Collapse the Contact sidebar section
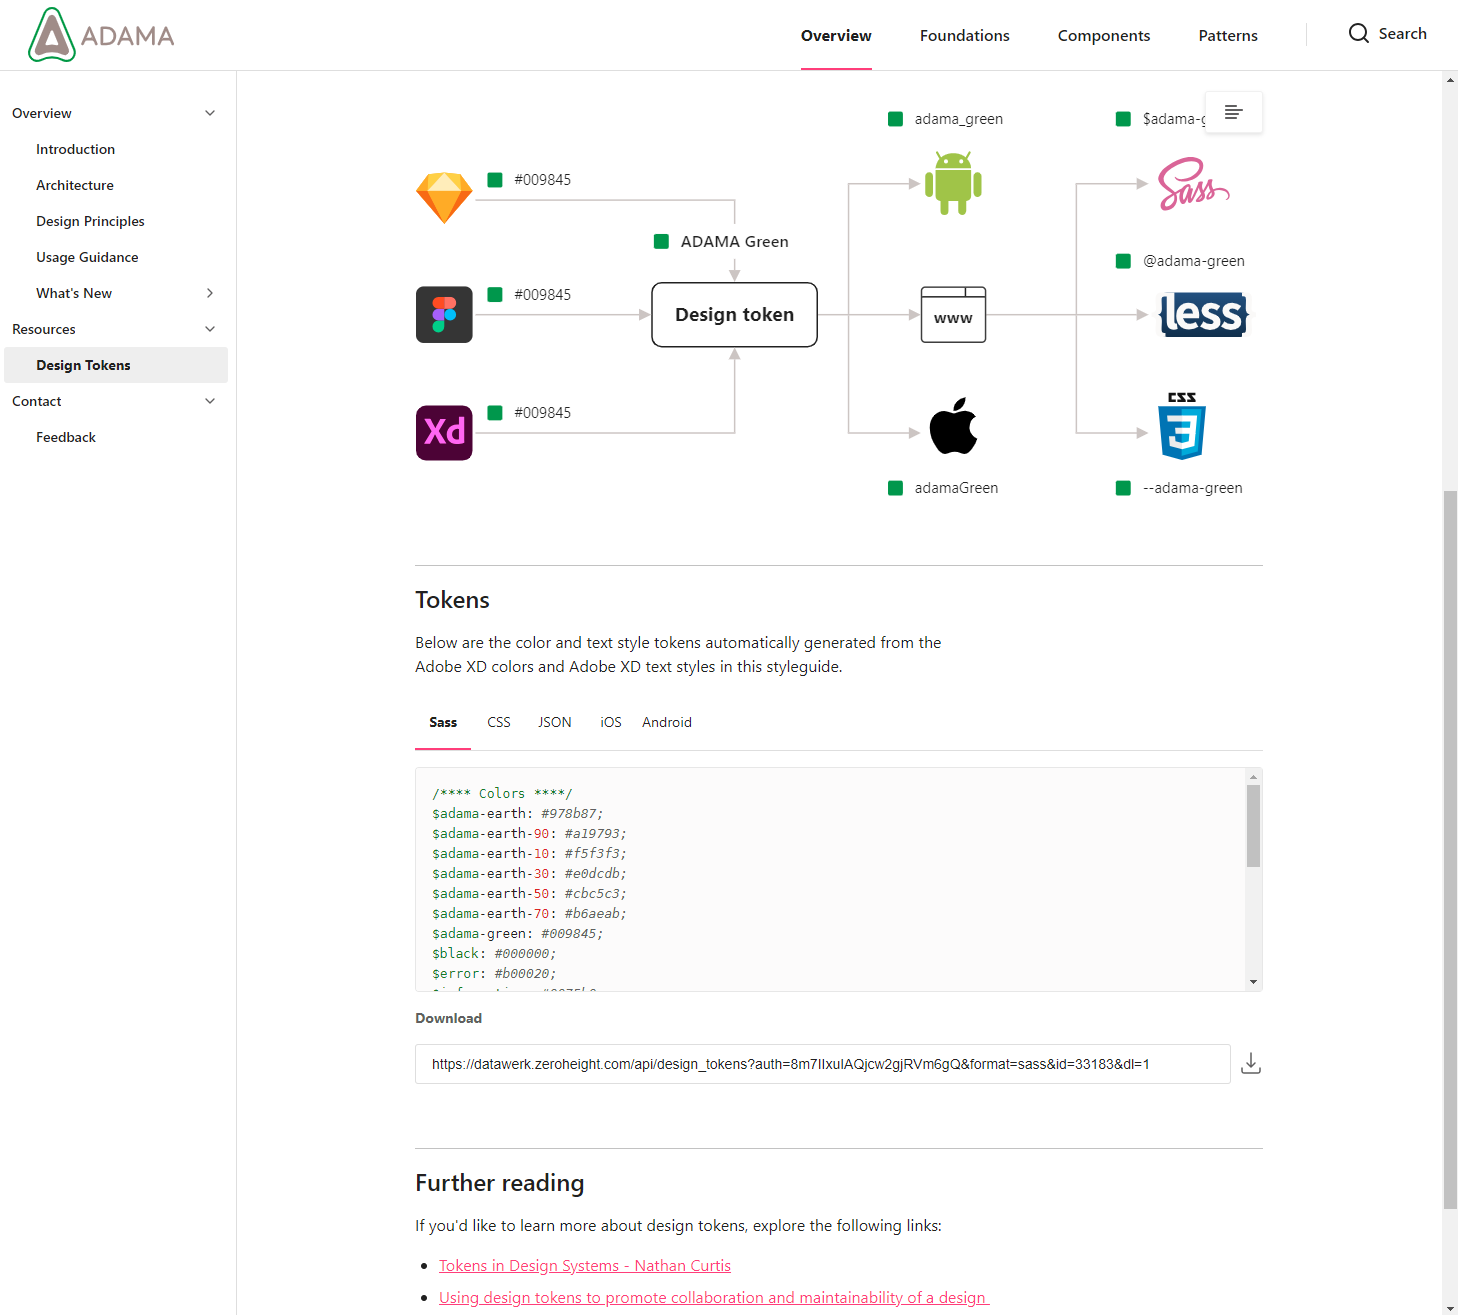The height and width of the screenshot is (1315, 1458). [210, 401]
